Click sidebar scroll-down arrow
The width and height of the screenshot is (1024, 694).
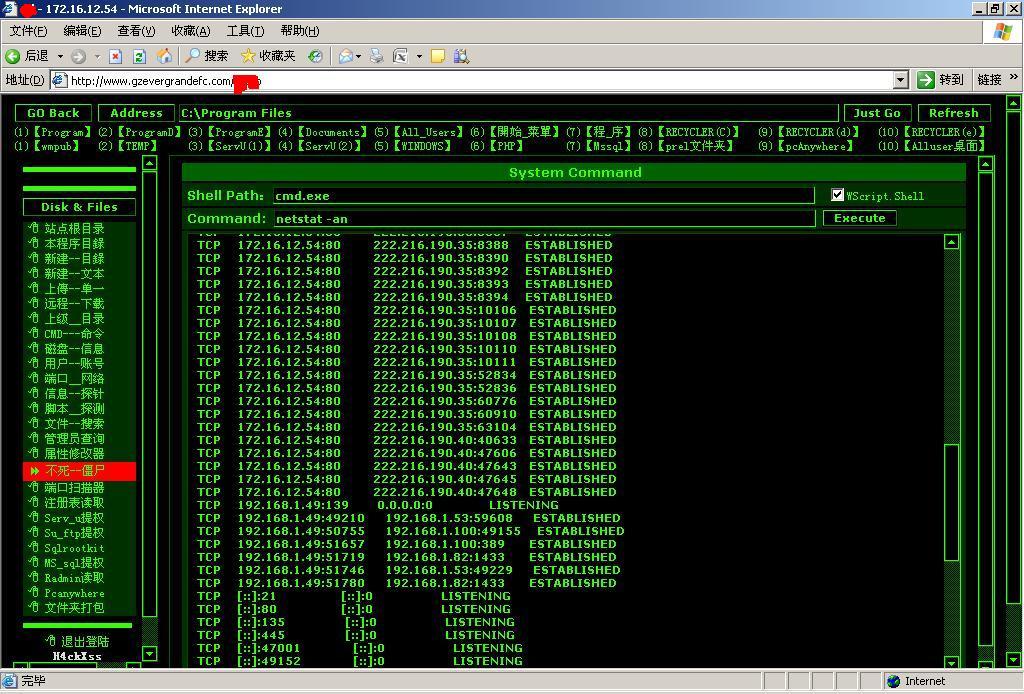pos(150,654)
